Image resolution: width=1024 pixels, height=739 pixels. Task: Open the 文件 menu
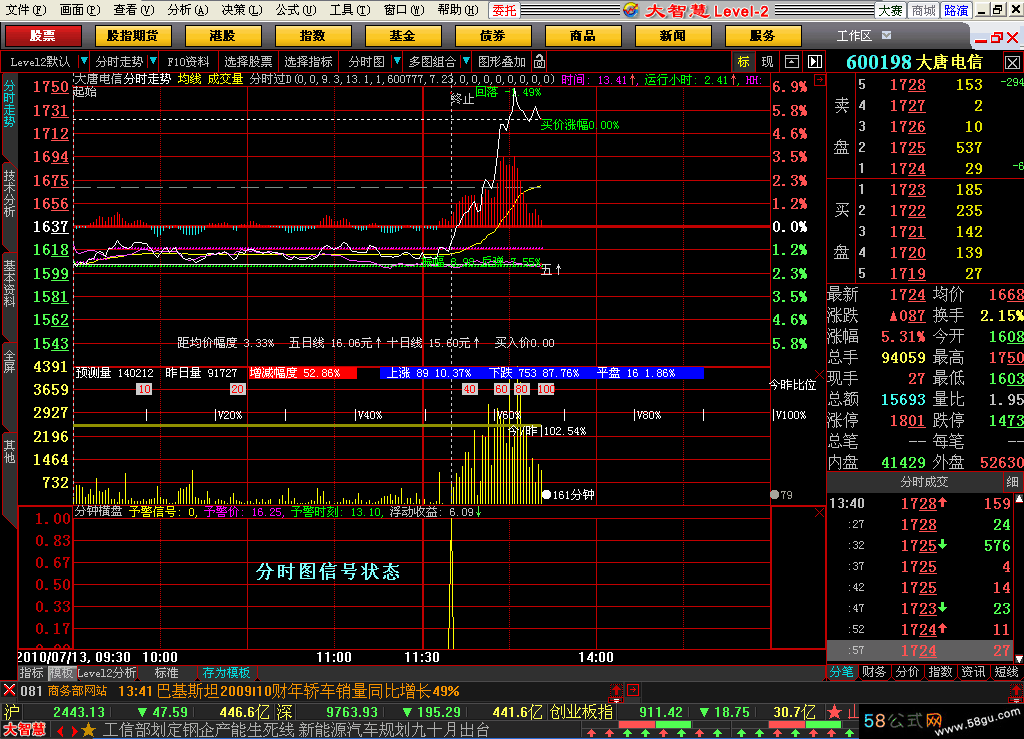click(25, 10)
